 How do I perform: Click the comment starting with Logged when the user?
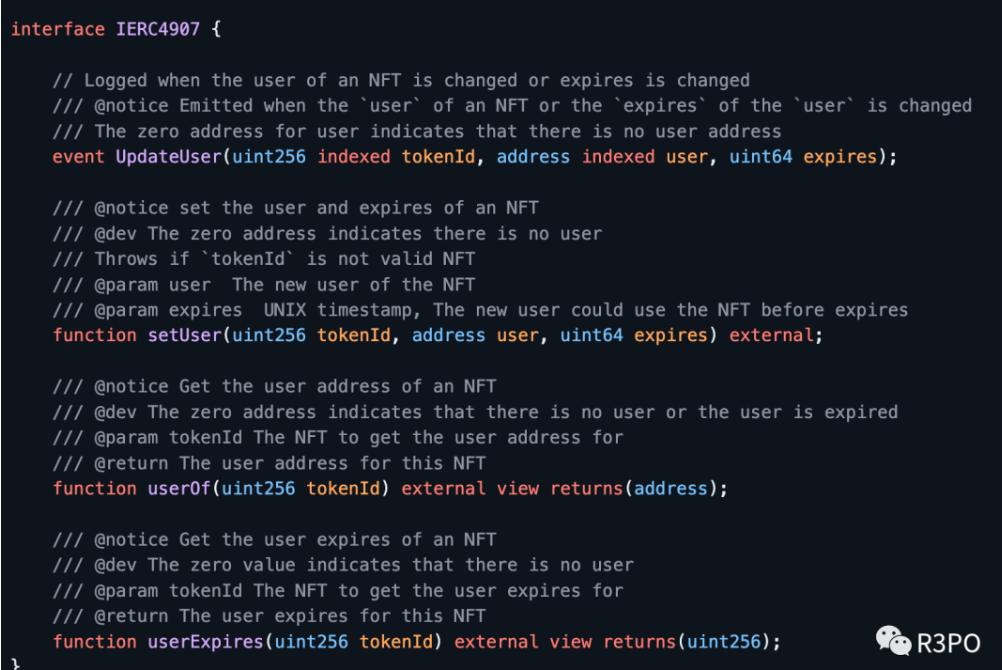tap(401, 81)
